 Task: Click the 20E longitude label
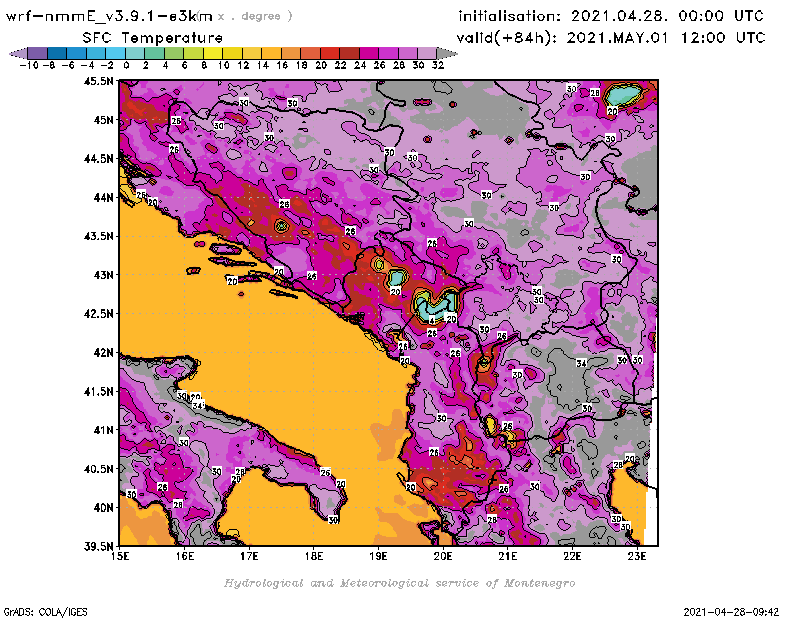[x=443, y=556]
